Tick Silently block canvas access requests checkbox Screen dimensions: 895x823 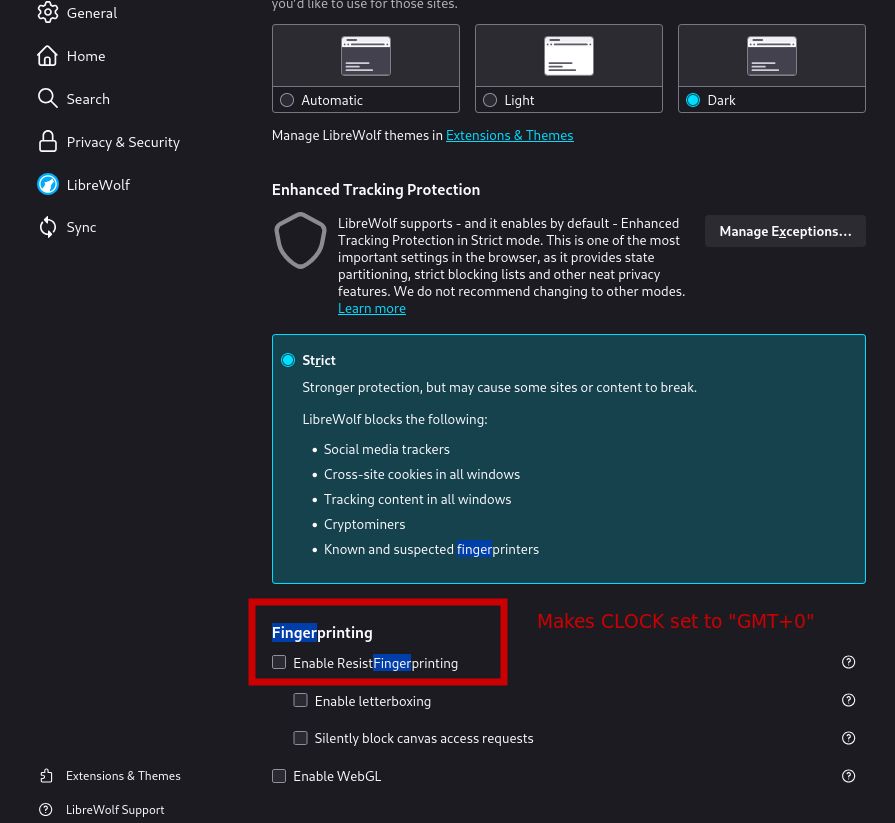[x=300, y=738]
